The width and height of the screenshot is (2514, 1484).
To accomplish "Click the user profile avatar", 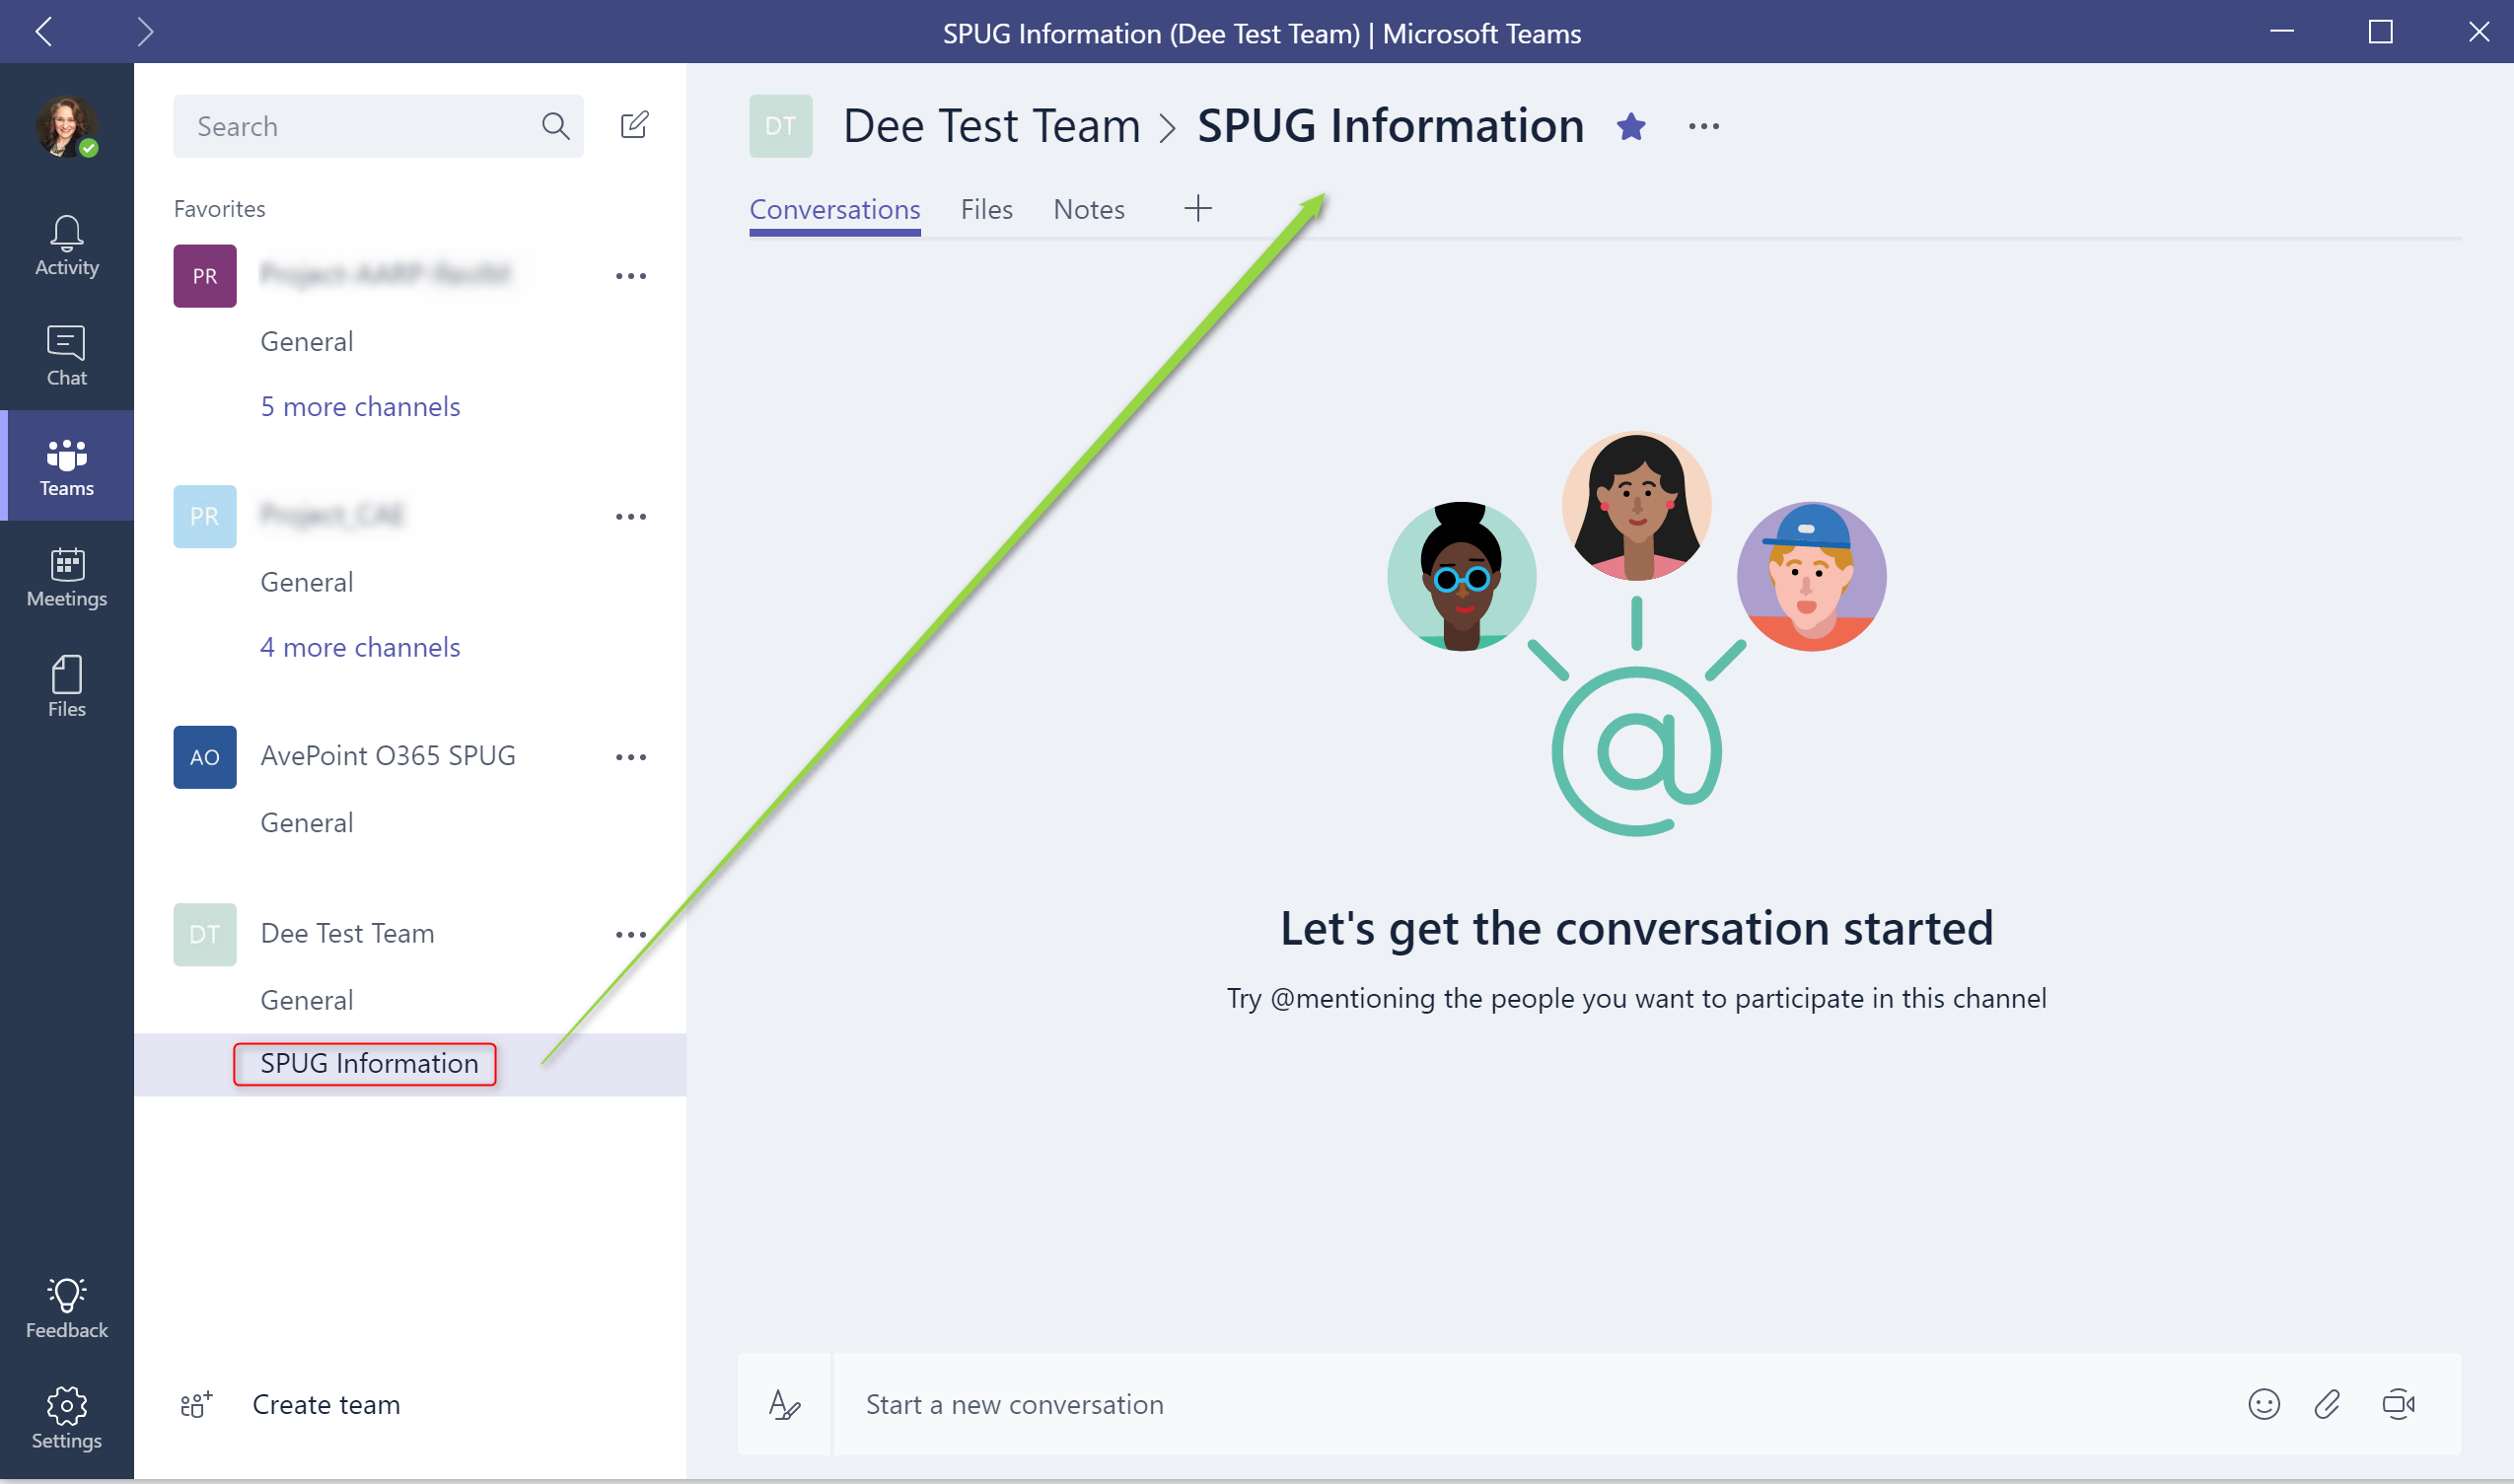I will 66,127.
